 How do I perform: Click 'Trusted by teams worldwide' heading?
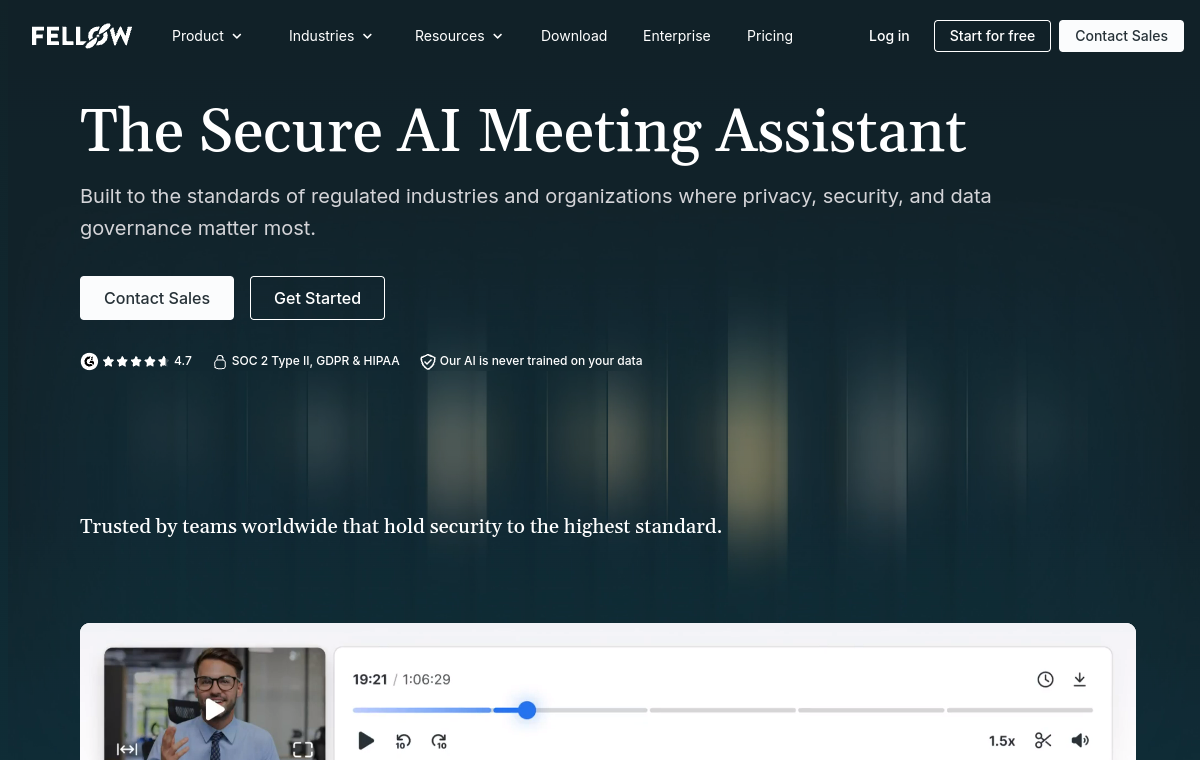(401, 526)
